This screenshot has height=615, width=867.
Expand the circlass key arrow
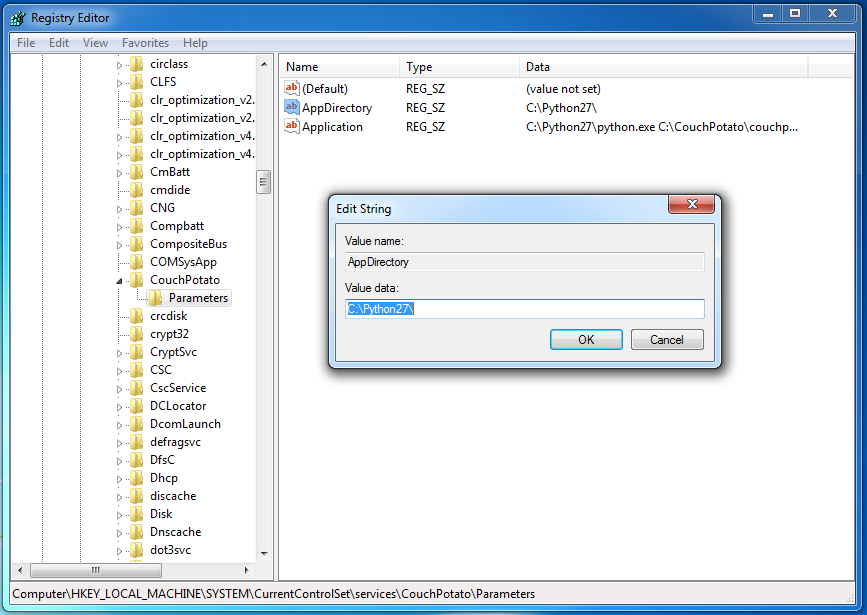coord(119,65)
